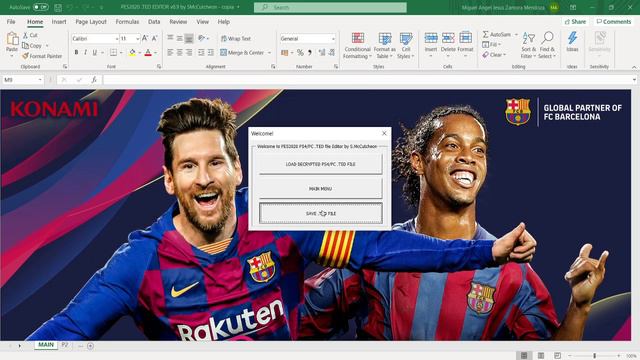Apply Top Align to cells
The width and height of the screenshot is (640, 360).
[170, 38]
